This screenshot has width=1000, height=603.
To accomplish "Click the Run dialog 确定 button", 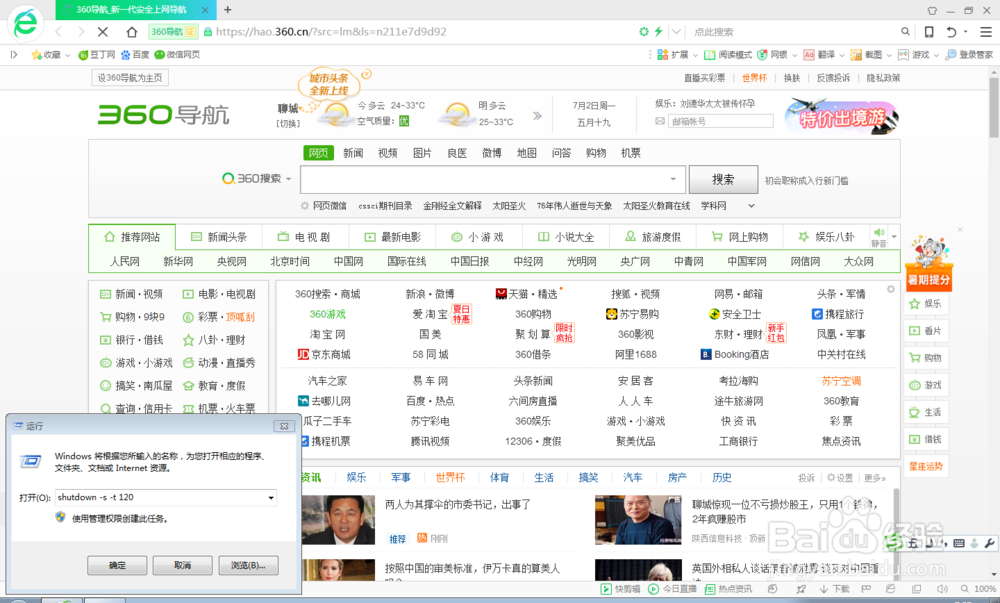I will click(x=117, y=565).
